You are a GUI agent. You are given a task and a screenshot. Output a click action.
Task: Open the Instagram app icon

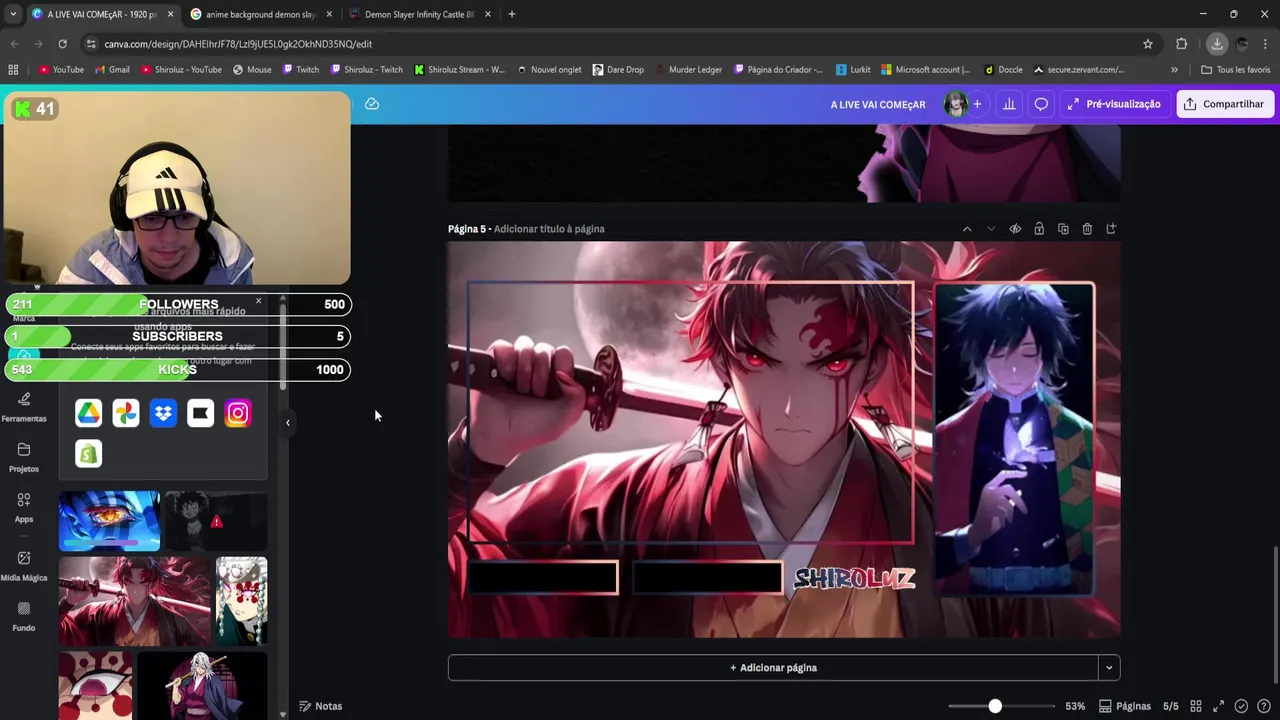point(238,413)
